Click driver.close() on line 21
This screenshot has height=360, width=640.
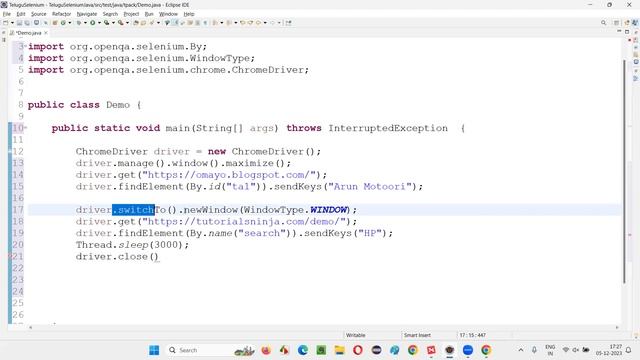[117, 257]
